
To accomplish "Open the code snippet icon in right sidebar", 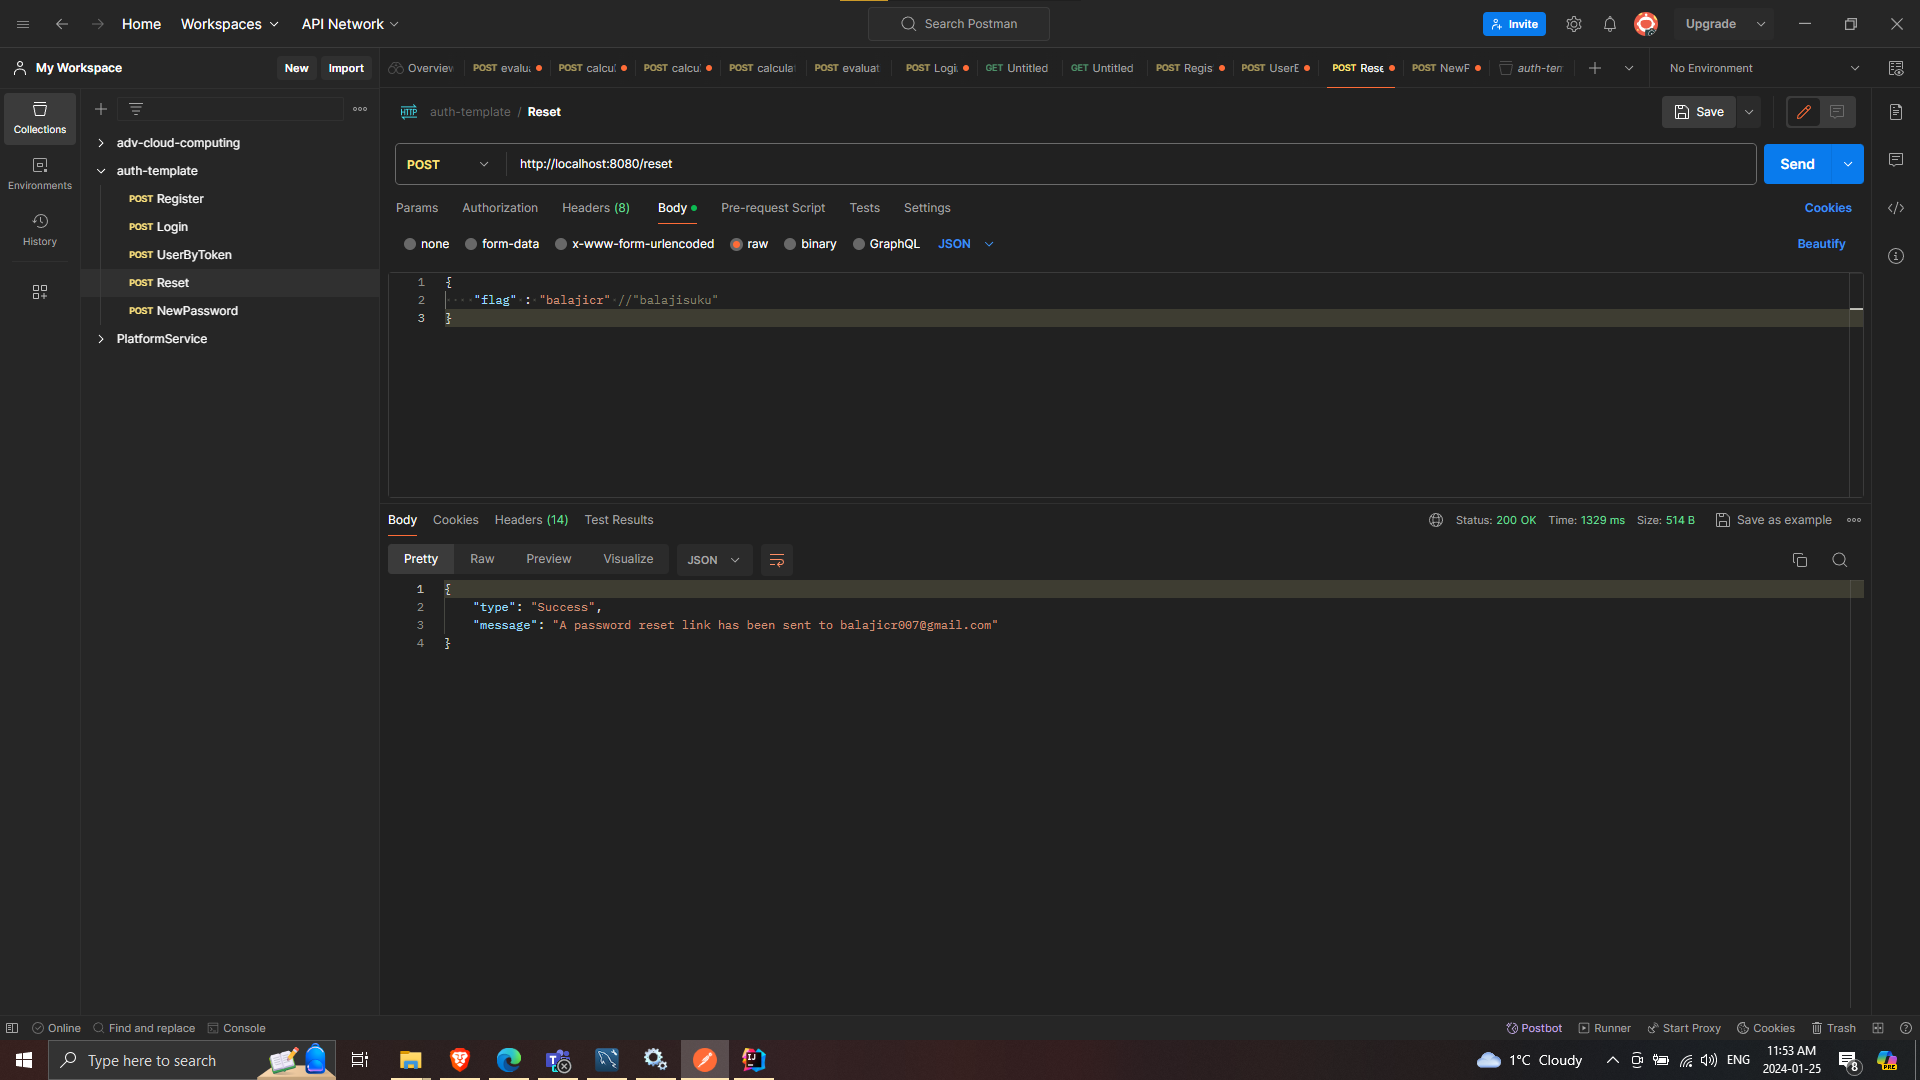I will pyautogui.click(x=1896, y=208).
